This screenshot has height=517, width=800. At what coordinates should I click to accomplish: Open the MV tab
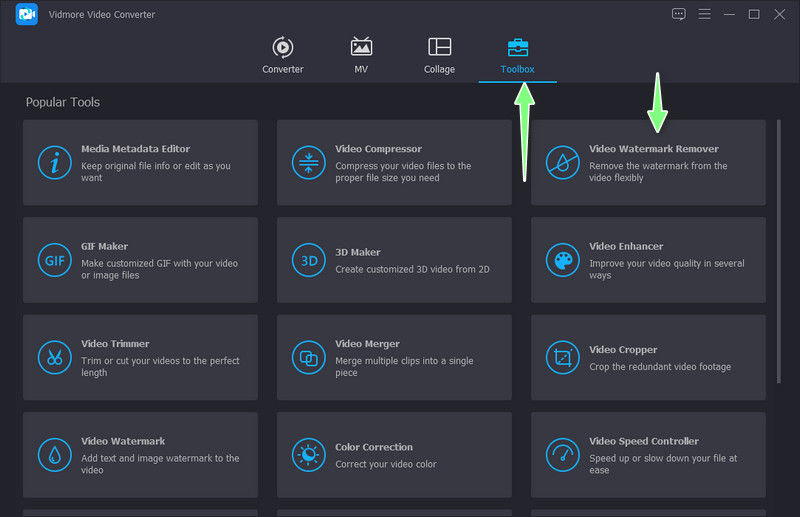[361, 55]
